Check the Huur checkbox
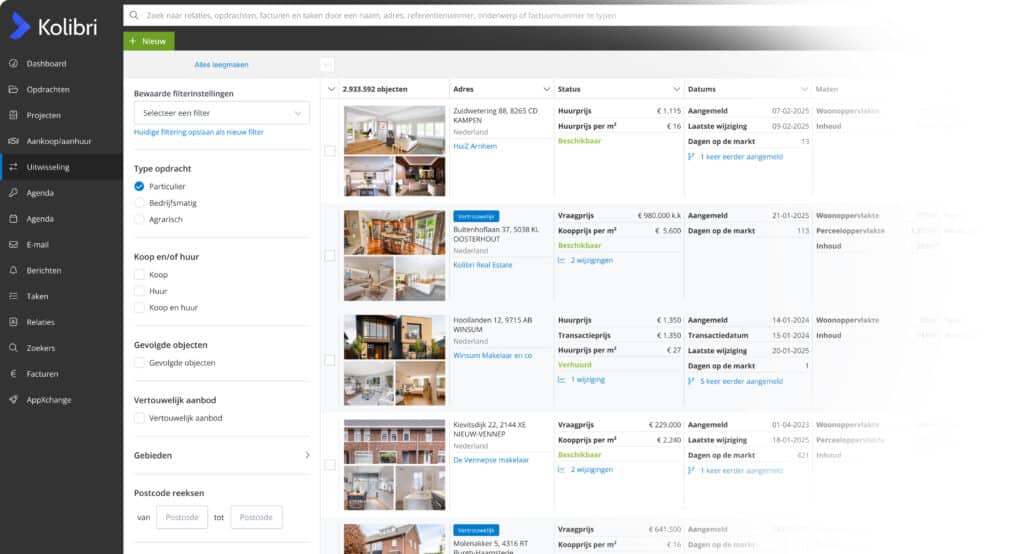This screenshot has width=1024, height=554. point(139,291)
